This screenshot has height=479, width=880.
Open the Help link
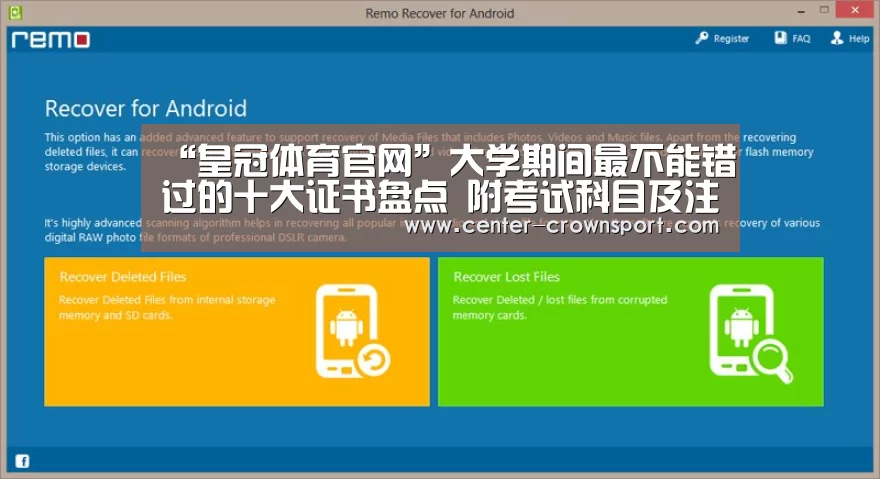(x=850, y=38)
